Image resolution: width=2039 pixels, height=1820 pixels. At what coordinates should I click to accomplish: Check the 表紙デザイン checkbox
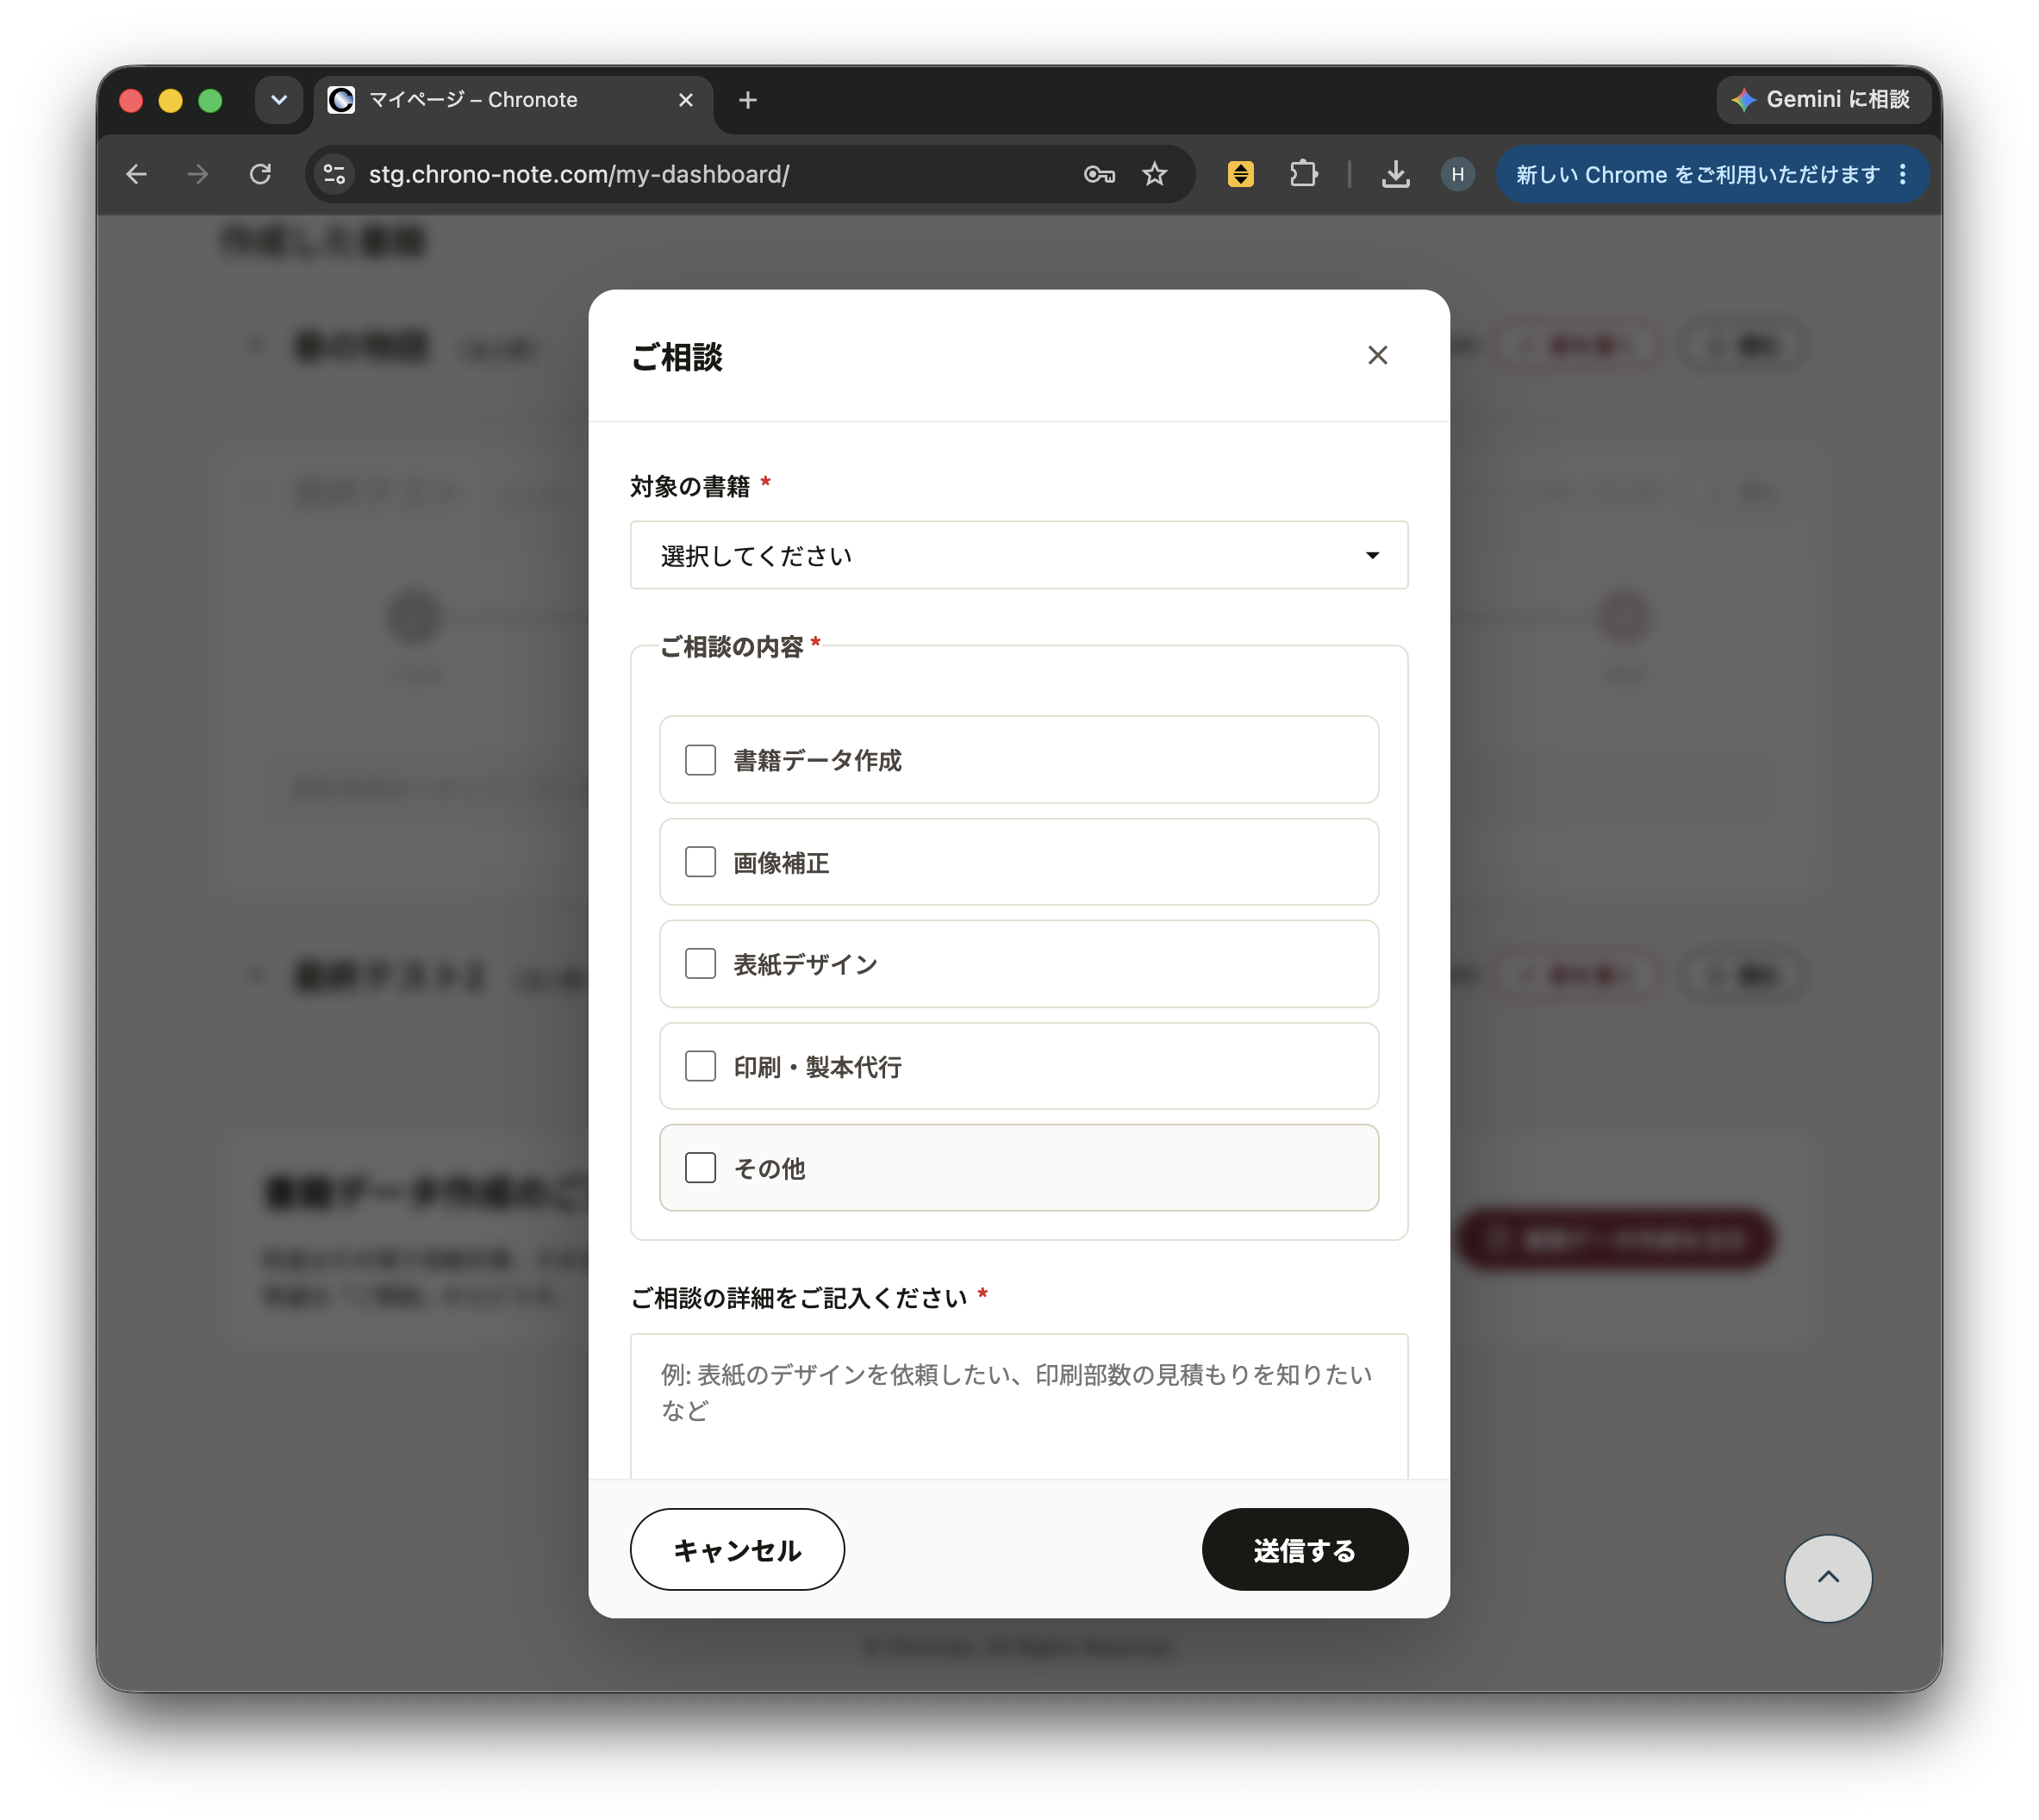(x=700, y=964)
